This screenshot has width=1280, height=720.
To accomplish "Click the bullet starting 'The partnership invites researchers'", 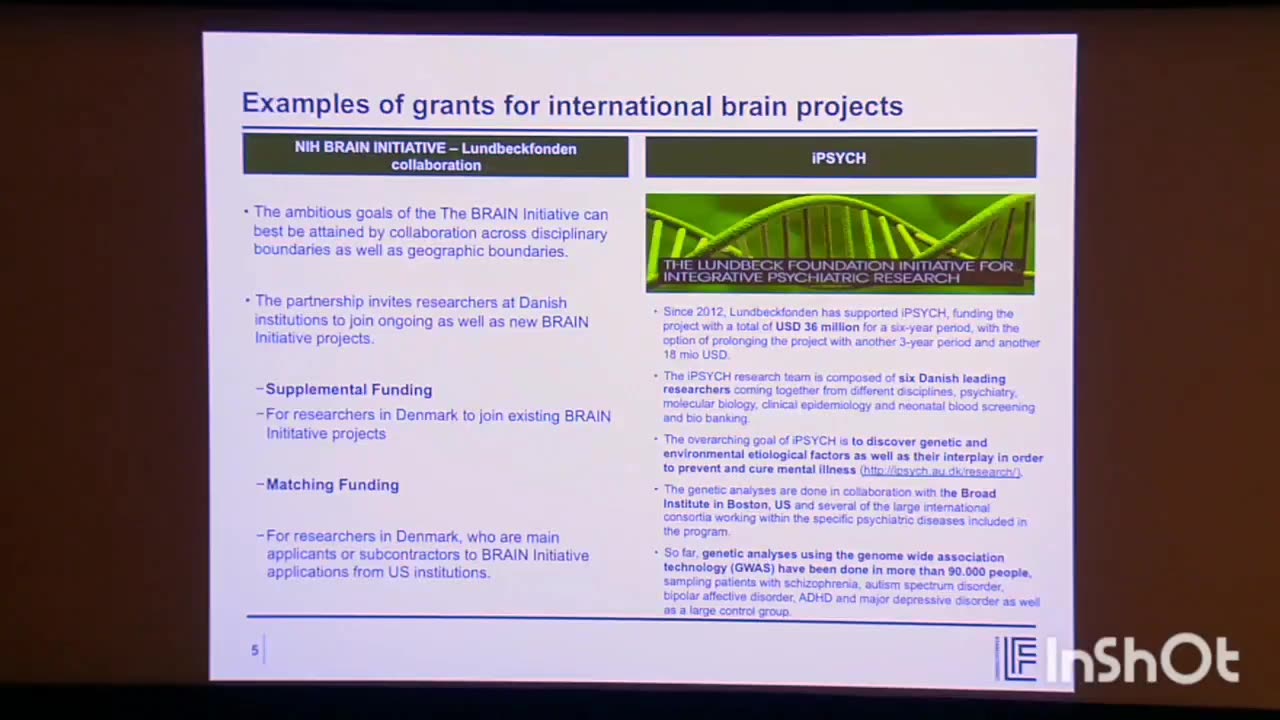I will click(420, 320).
